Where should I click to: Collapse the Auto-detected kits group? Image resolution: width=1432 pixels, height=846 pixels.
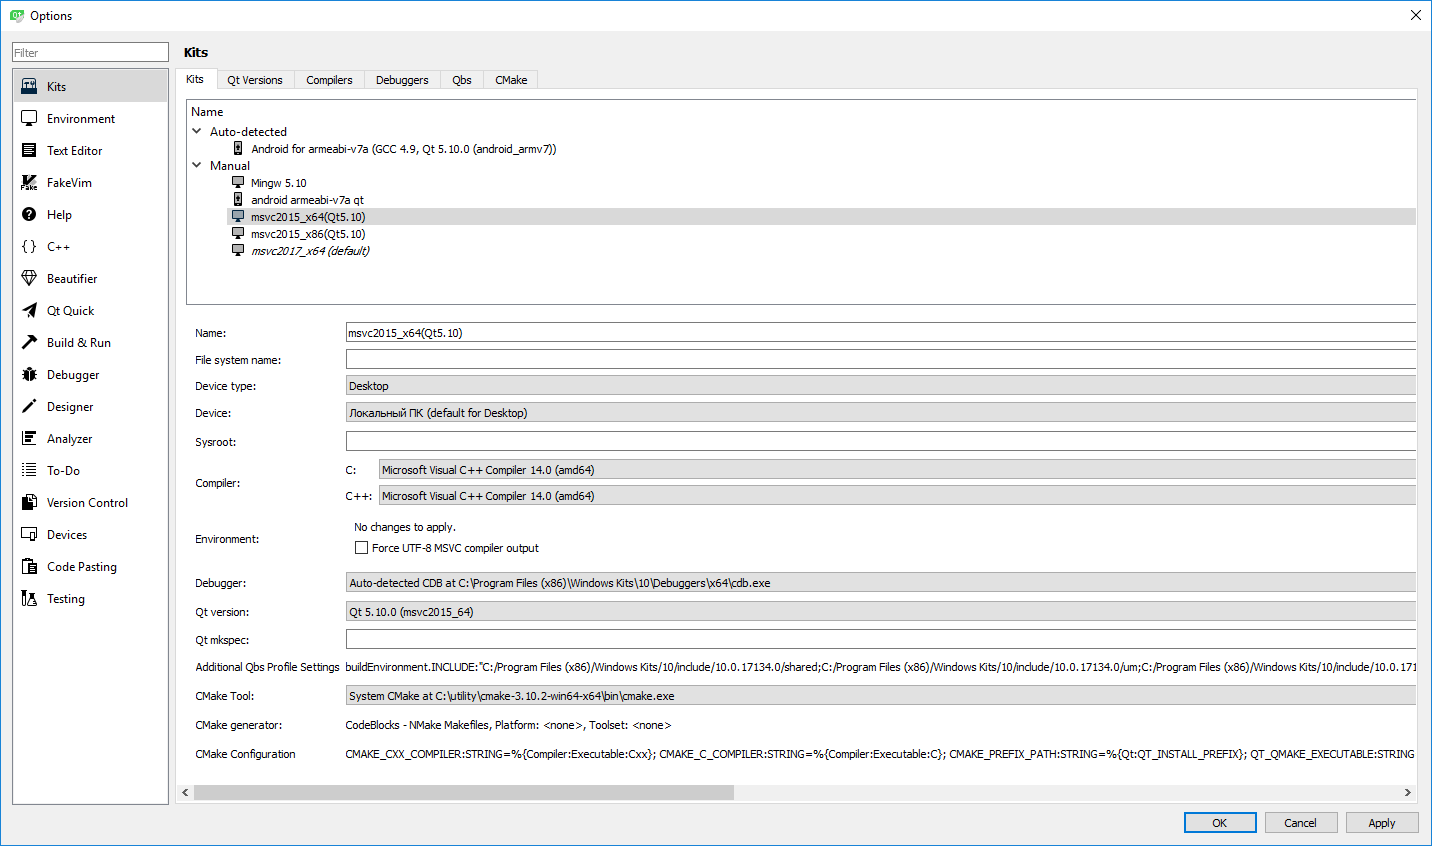click(x=197, y=131)
